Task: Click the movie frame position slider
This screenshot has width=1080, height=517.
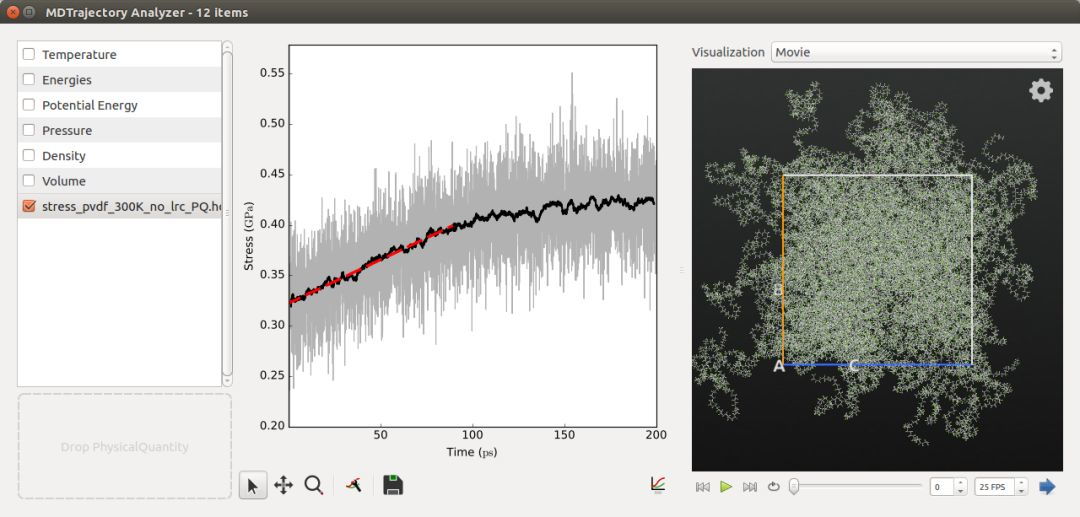Action: (856, 487)
